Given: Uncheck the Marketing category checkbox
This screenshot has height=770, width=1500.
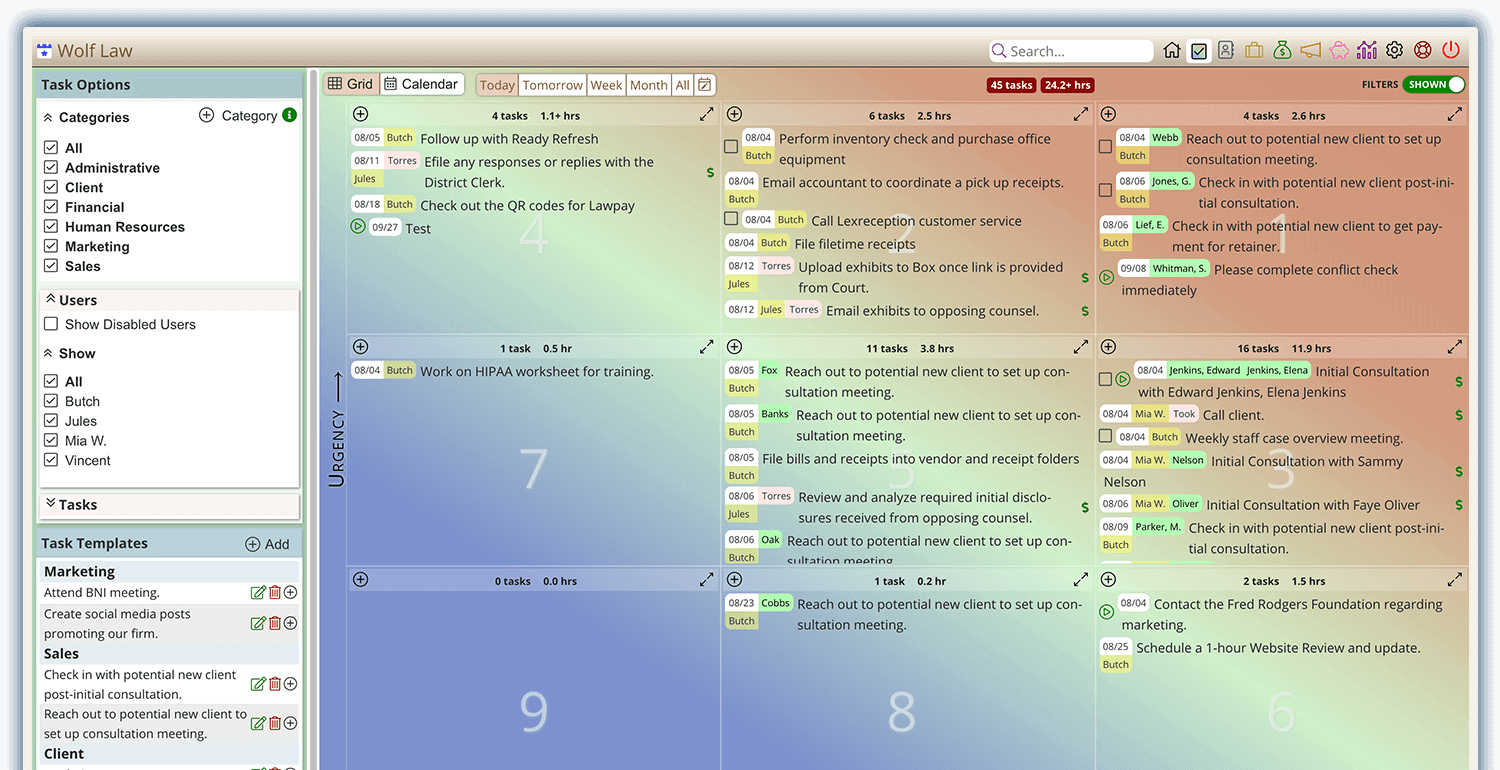Looking at the screenshot, I should tap(51, 246).
